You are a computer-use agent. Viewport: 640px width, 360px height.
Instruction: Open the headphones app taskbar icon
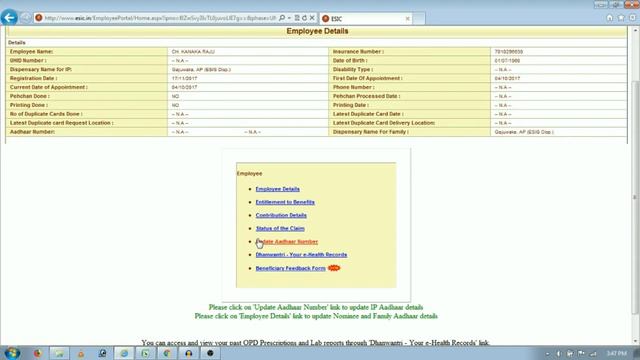pos(189,353)
